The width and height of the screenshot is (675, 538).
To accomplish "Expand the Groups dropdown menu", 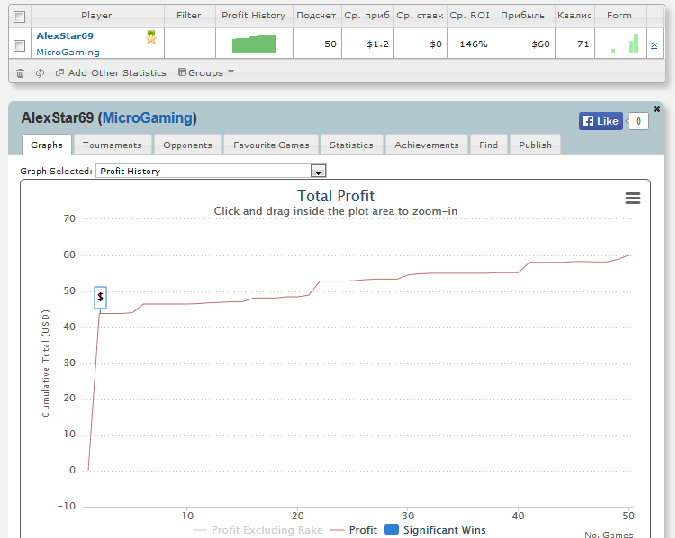I will coord(206,72).
